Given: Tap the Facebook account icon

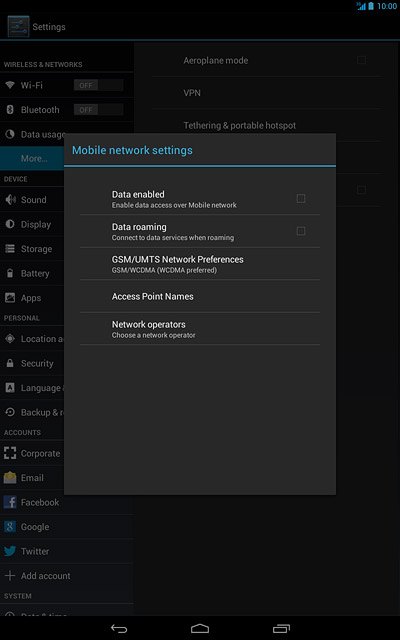Looking at the screenshot, I should (x=10, y=502).
